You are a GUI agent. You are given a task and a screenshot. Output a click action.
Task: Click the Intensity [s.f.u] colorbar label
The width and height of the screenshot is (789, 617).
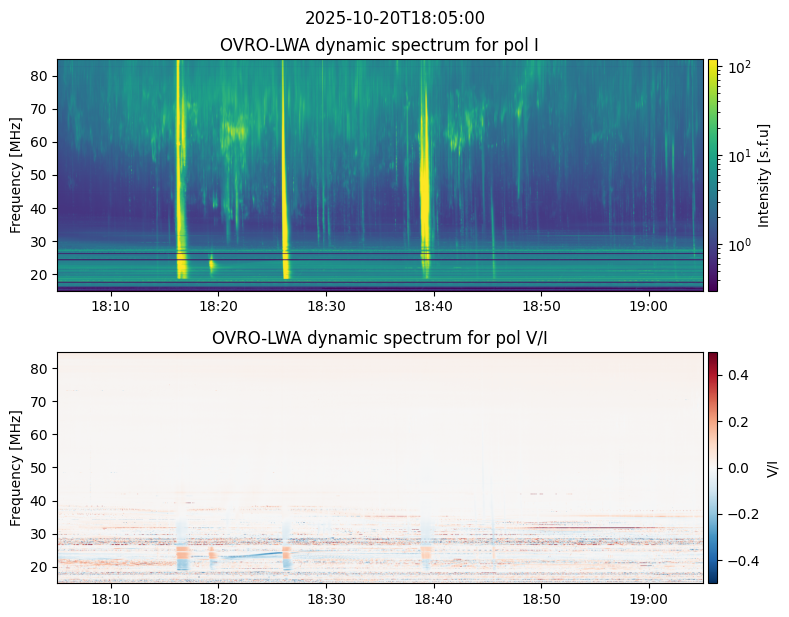(763, 176)
